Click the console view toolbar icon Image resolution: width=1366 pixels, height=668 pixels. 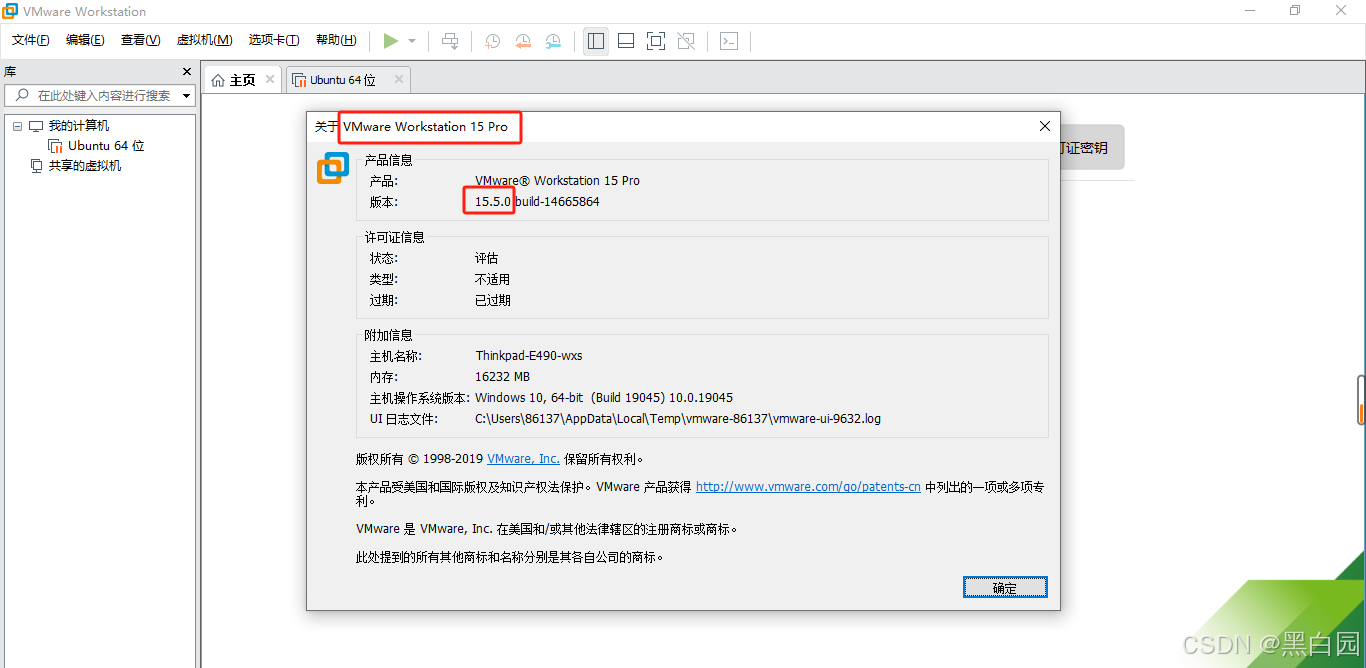730,41
